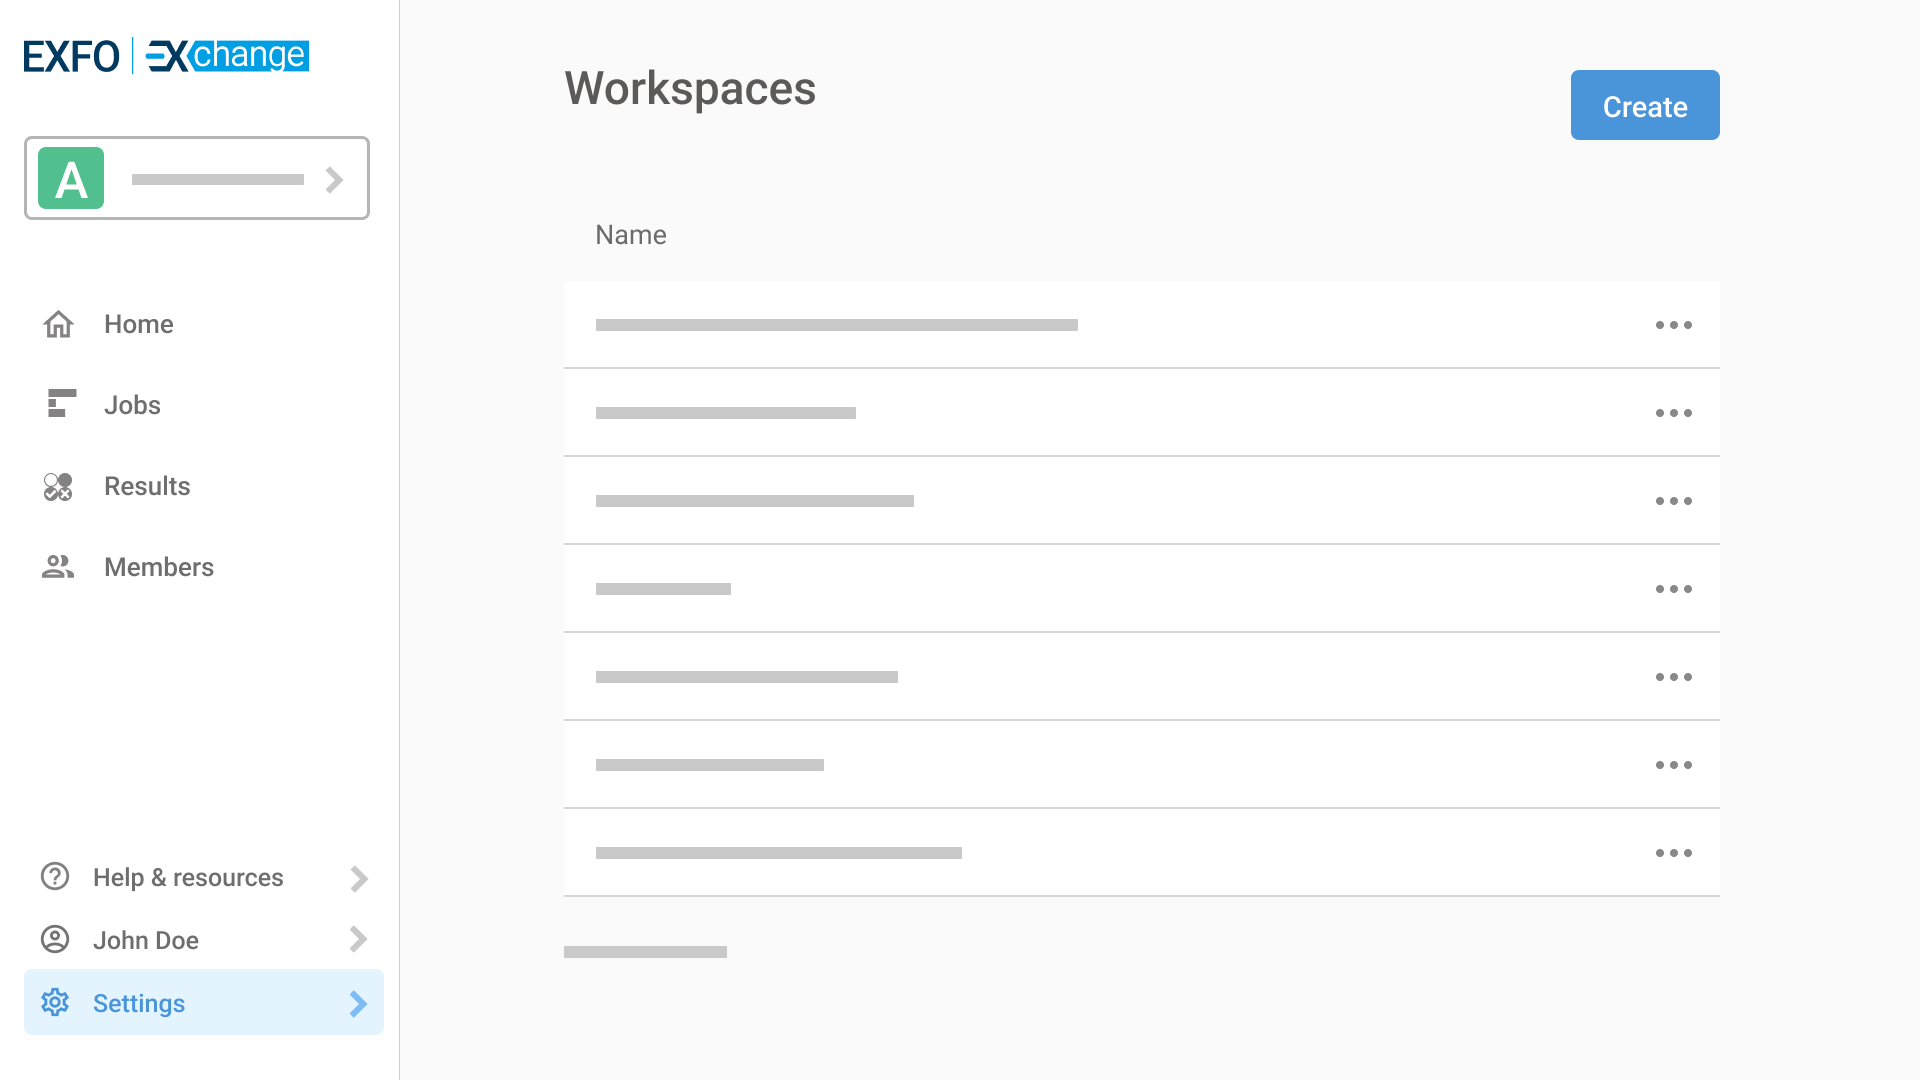Click the Jobs bars icon
This screenshot has height=1080, width=1920.
(61, 404)
